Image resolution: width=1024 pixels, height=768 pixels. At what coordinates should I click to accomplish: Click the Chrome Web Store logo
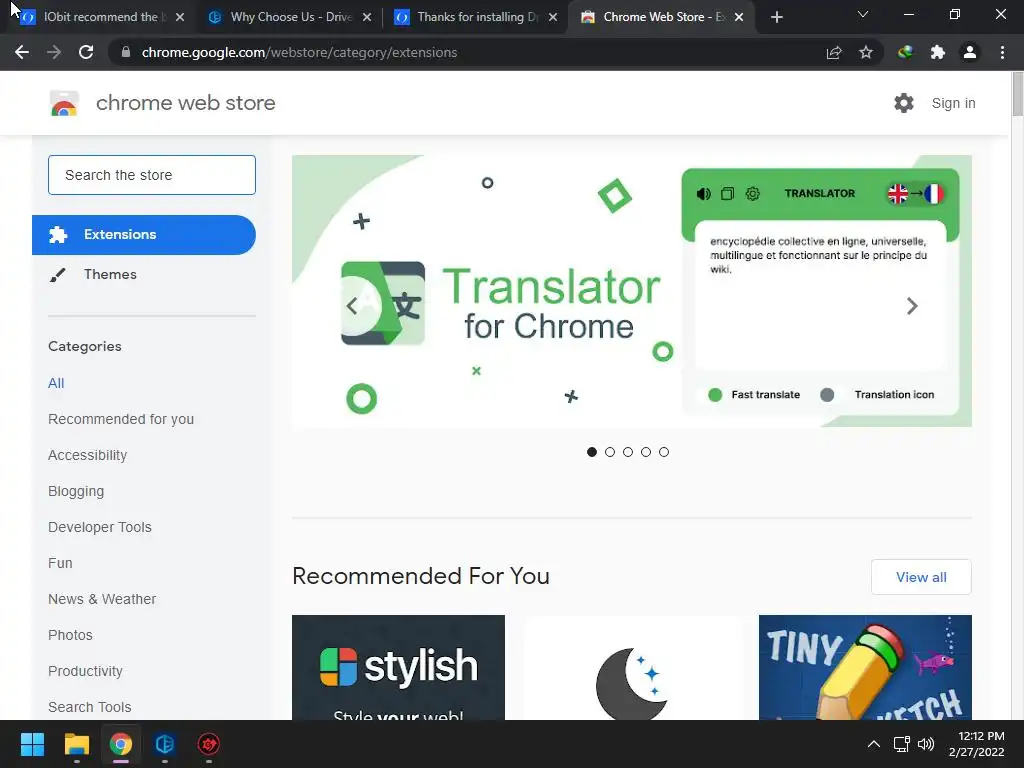coord(64,103)
